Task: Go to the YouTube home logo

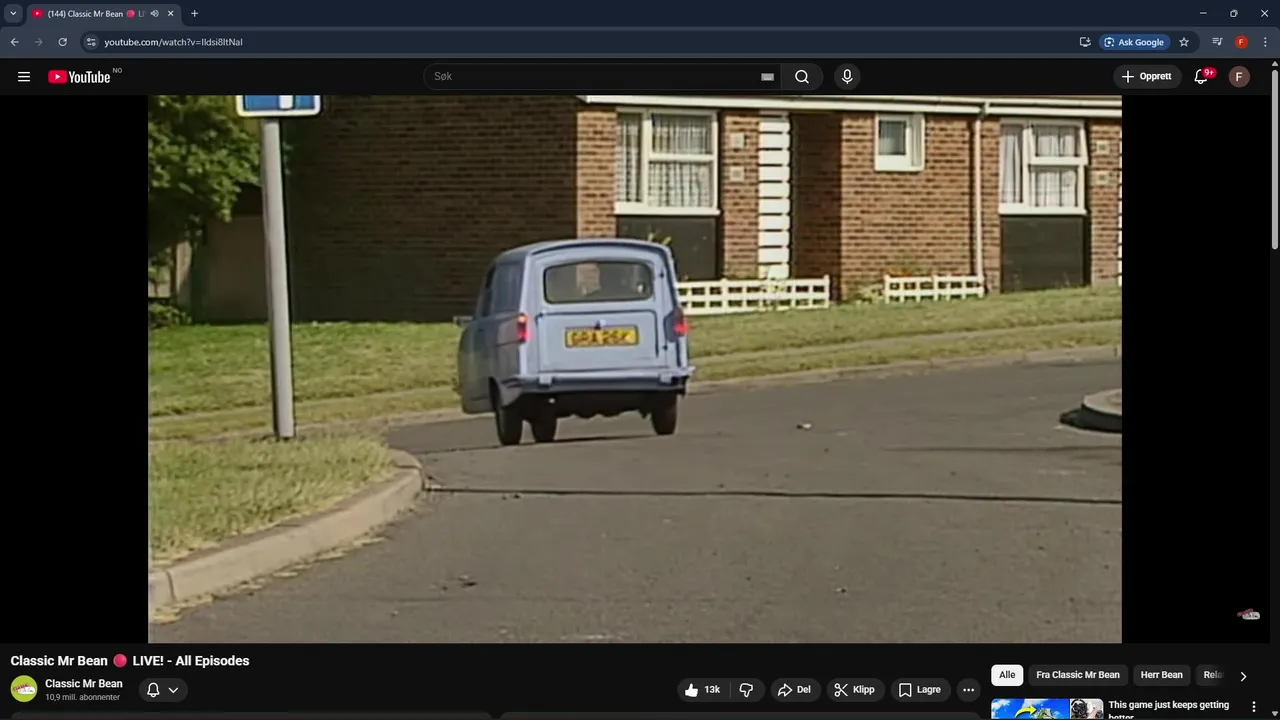Action: tap(80, 77)
